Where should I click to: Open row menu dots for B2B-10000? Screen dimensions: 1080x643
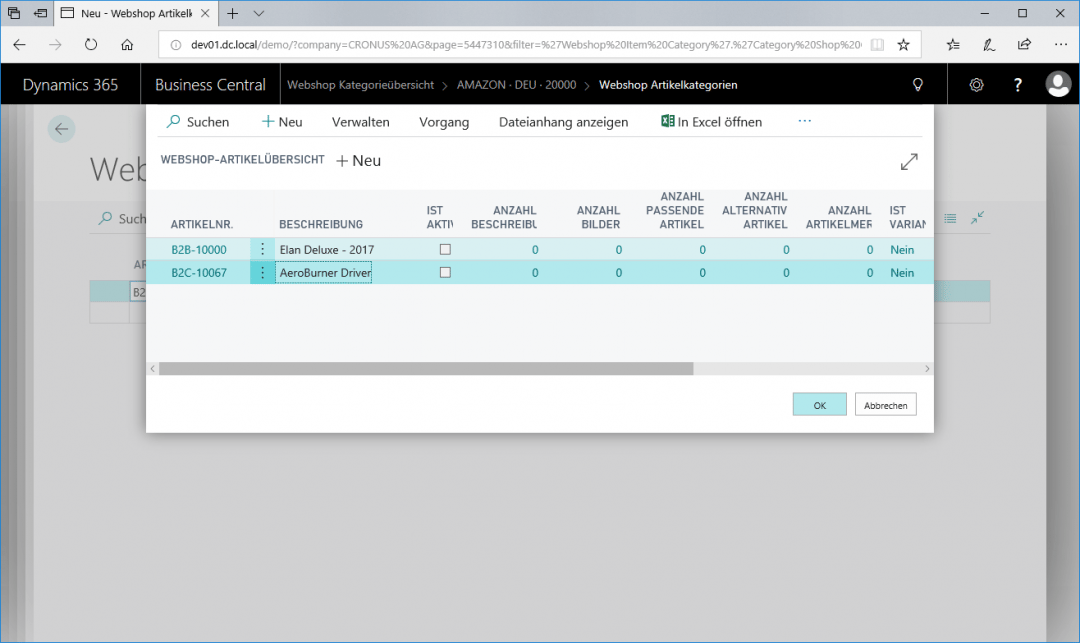[262, 249]
